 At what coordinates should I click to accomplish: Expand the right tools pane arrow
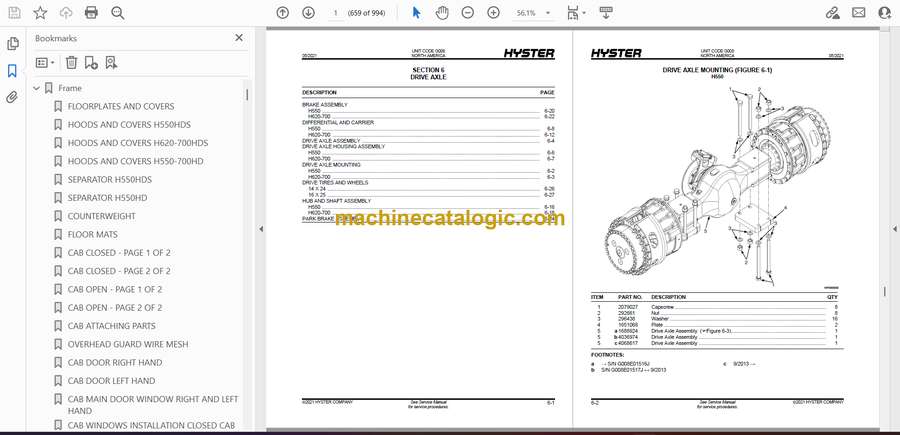click(894, 229)
